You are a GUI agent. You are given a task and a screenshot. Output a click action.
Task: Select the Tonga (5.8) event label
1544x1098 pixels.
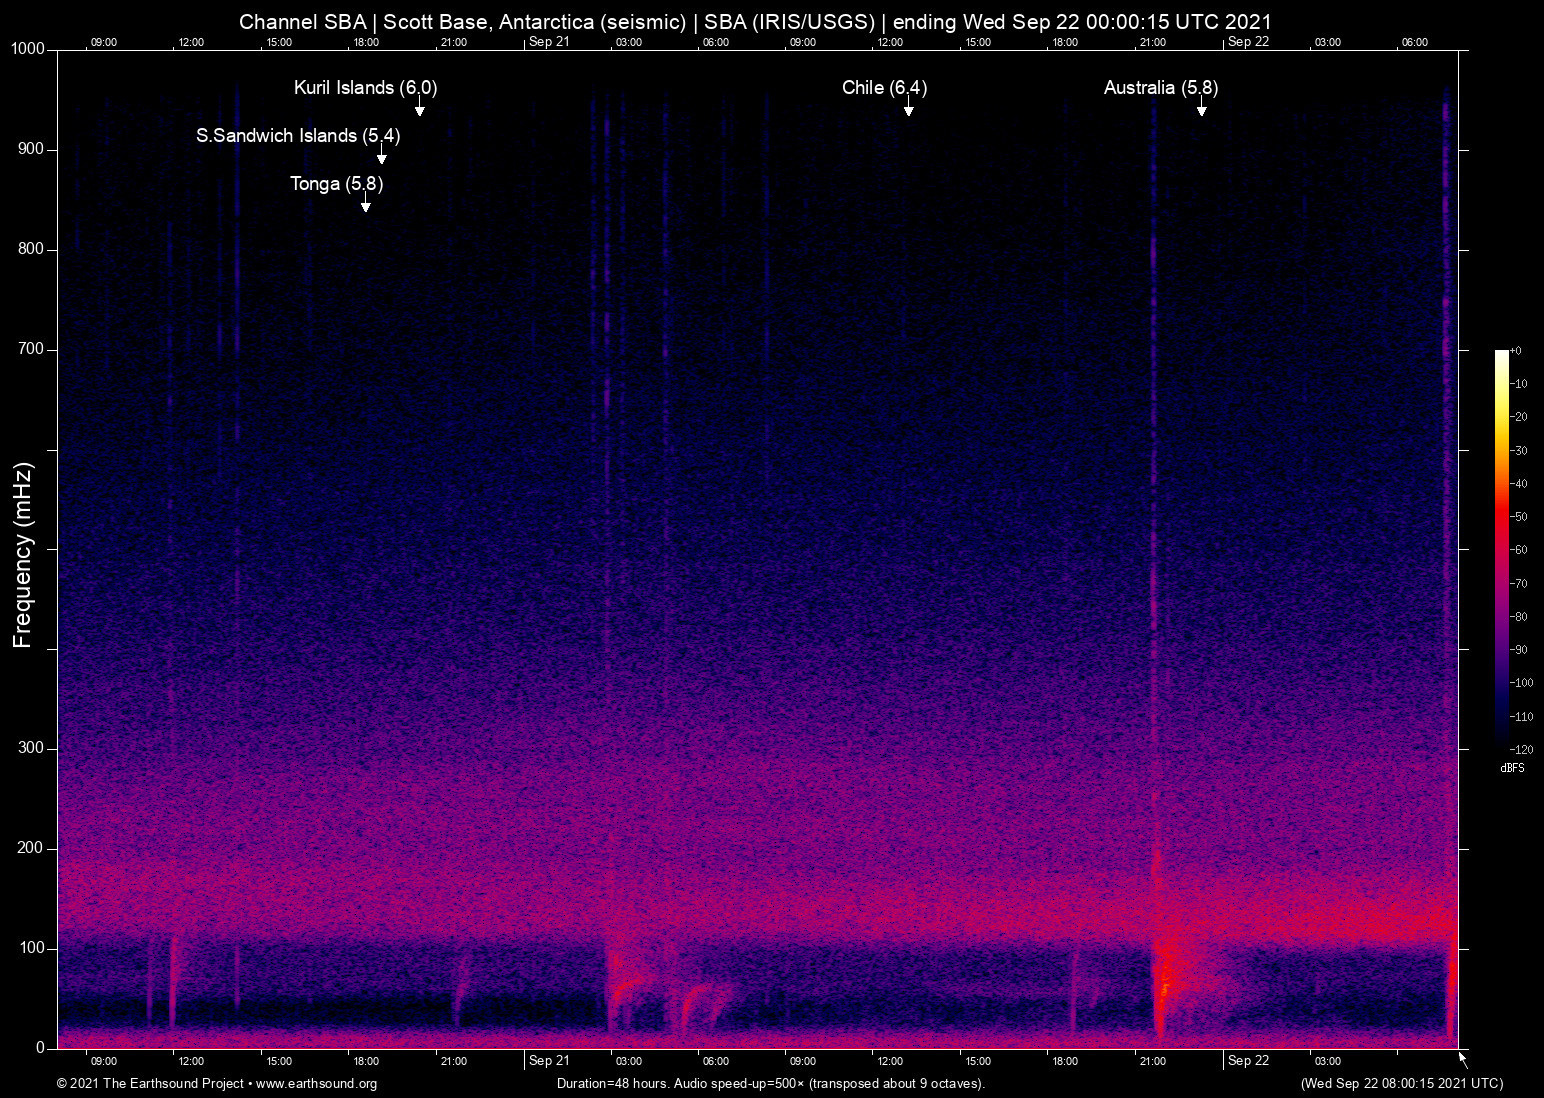336,184
